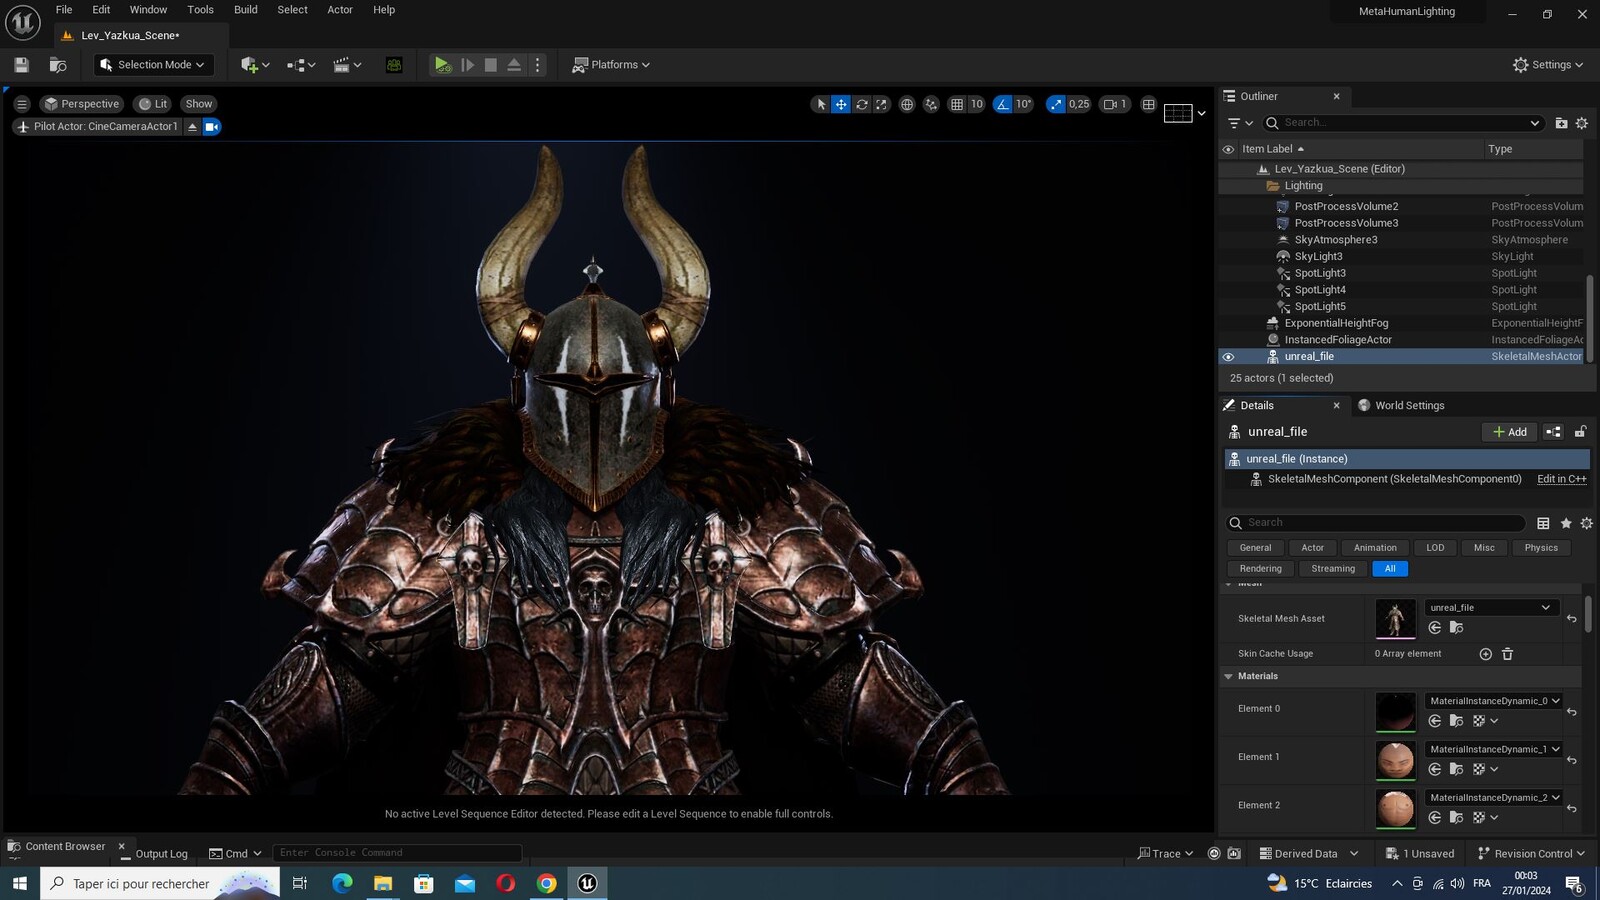Select the translate (move) gizmo tool
Image resolution: width=1600 pixels, height=900 pixels.
(841, 104)
